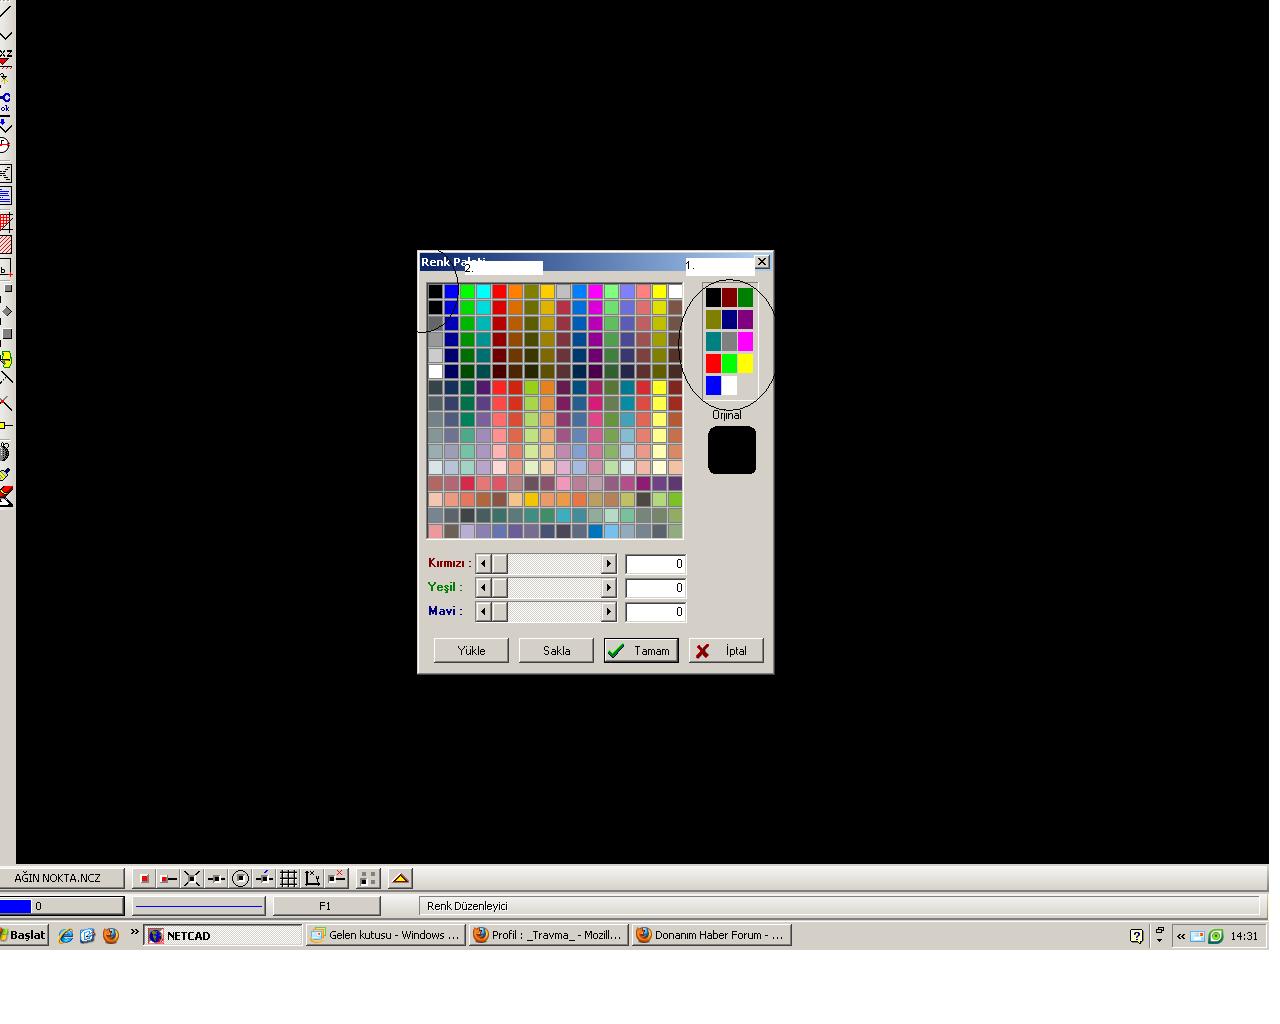Click the Mavi value input field
Viewport: 1280px width, 1024px height.
pos(655,612)
